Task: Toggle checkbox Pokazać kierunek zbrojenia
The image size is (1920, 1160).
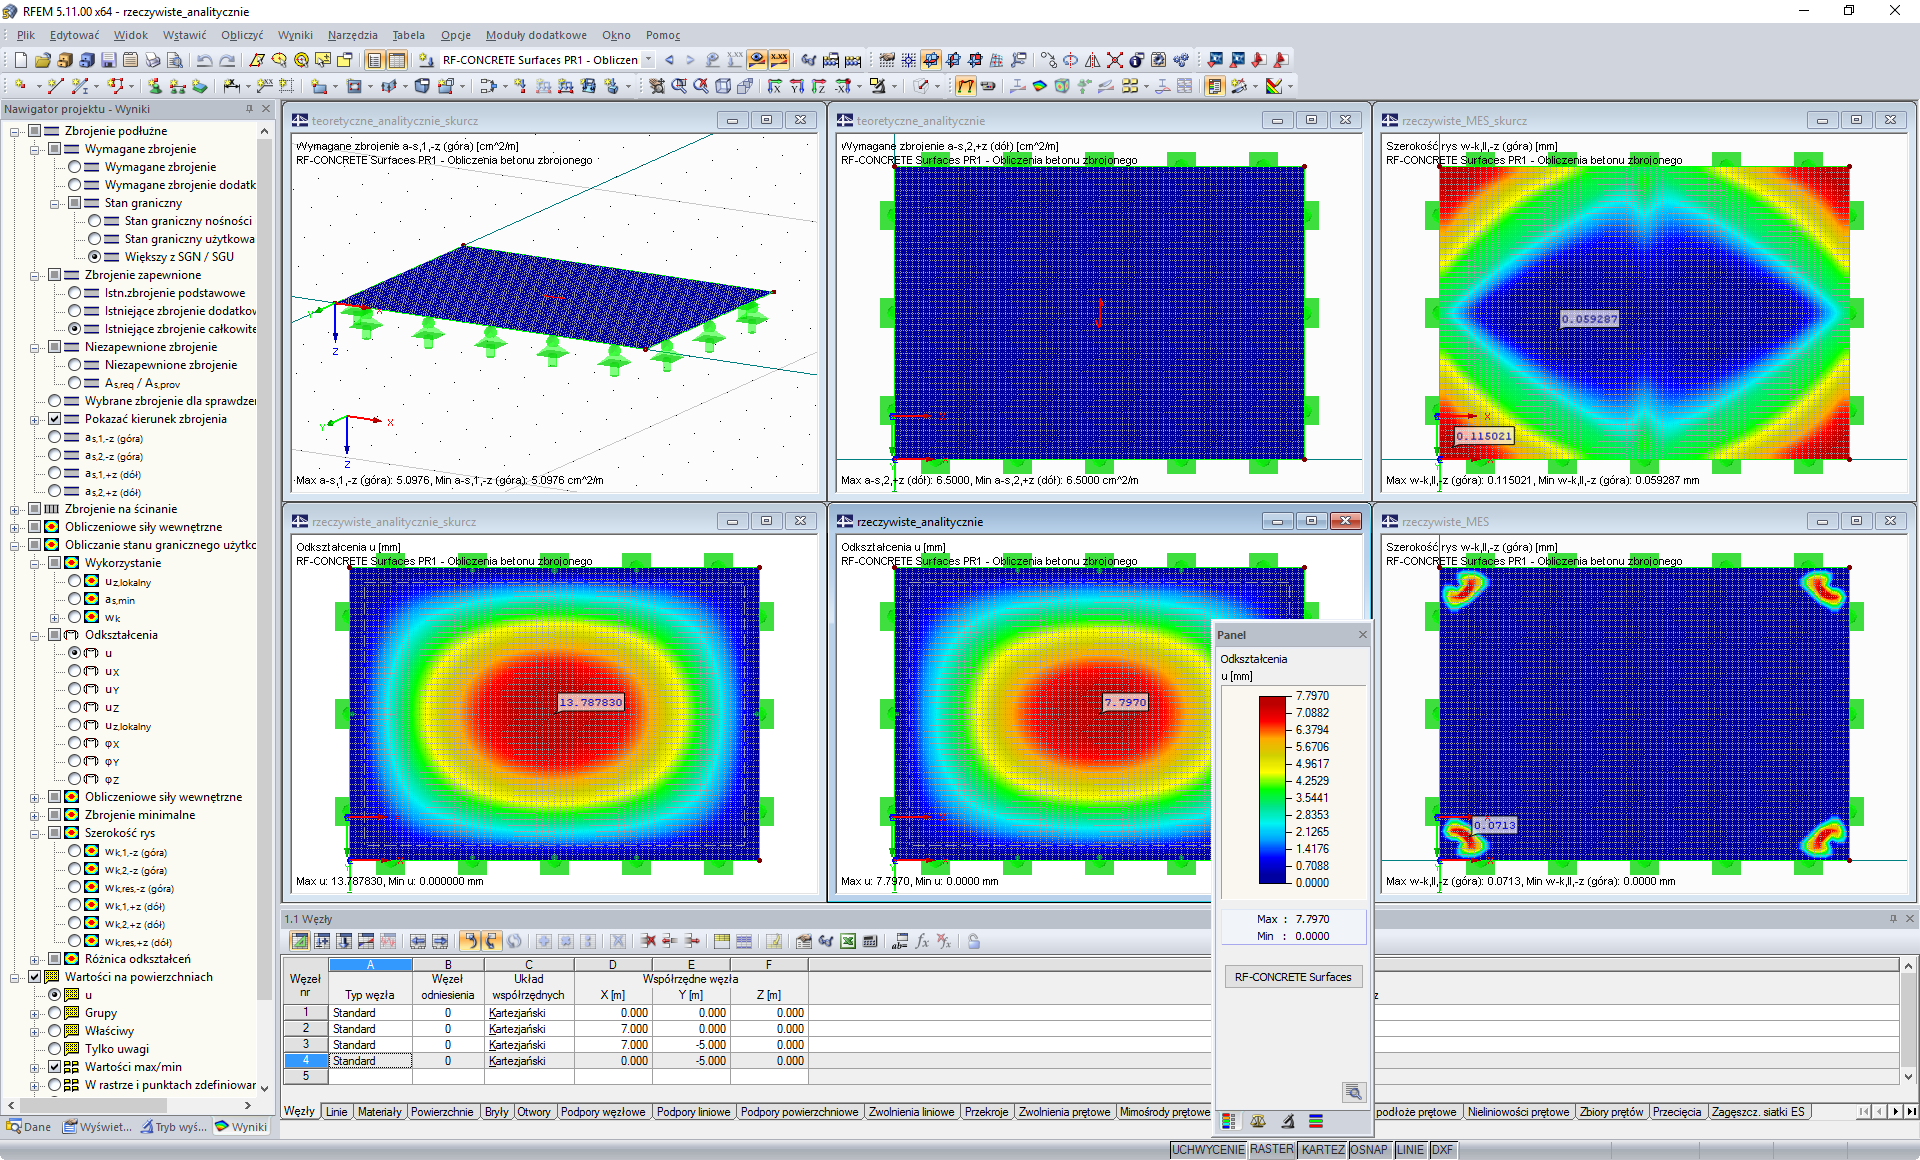Action: pos(55,419)
